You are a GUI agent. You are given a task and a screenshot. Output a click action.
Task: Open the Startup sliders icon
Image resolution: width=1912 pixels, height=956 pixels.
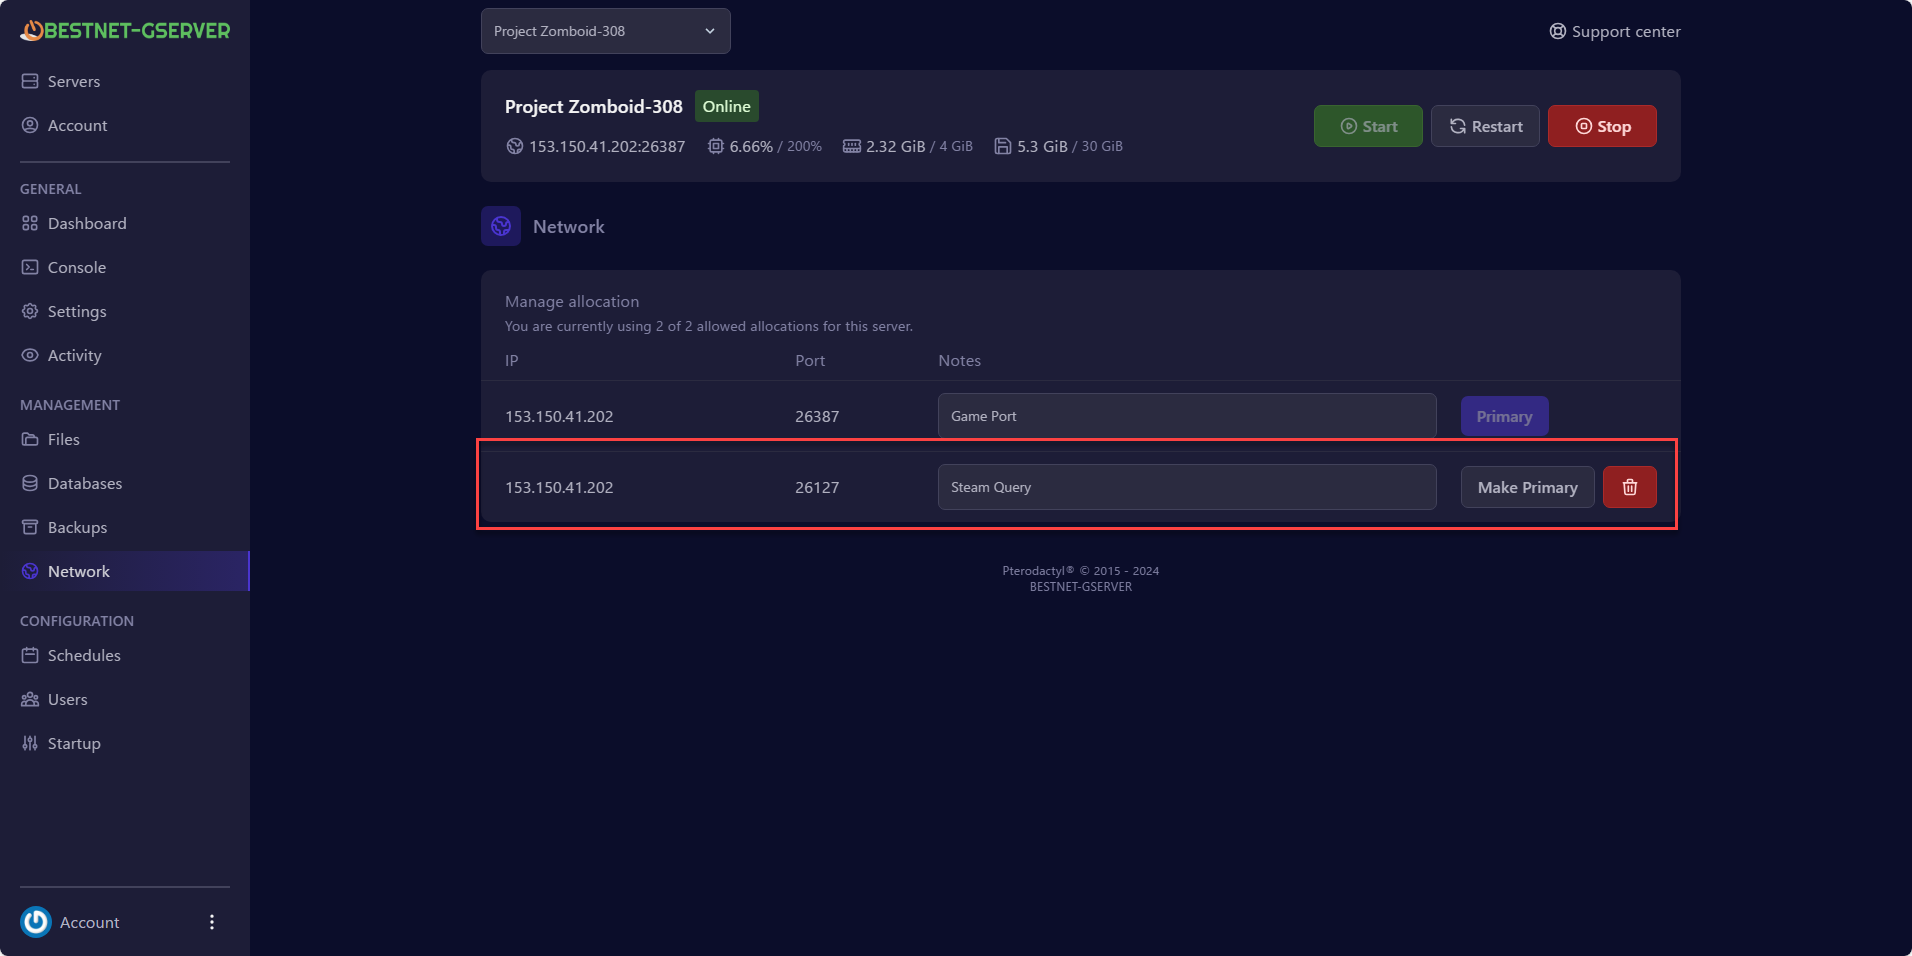click(x=30, y=743)
